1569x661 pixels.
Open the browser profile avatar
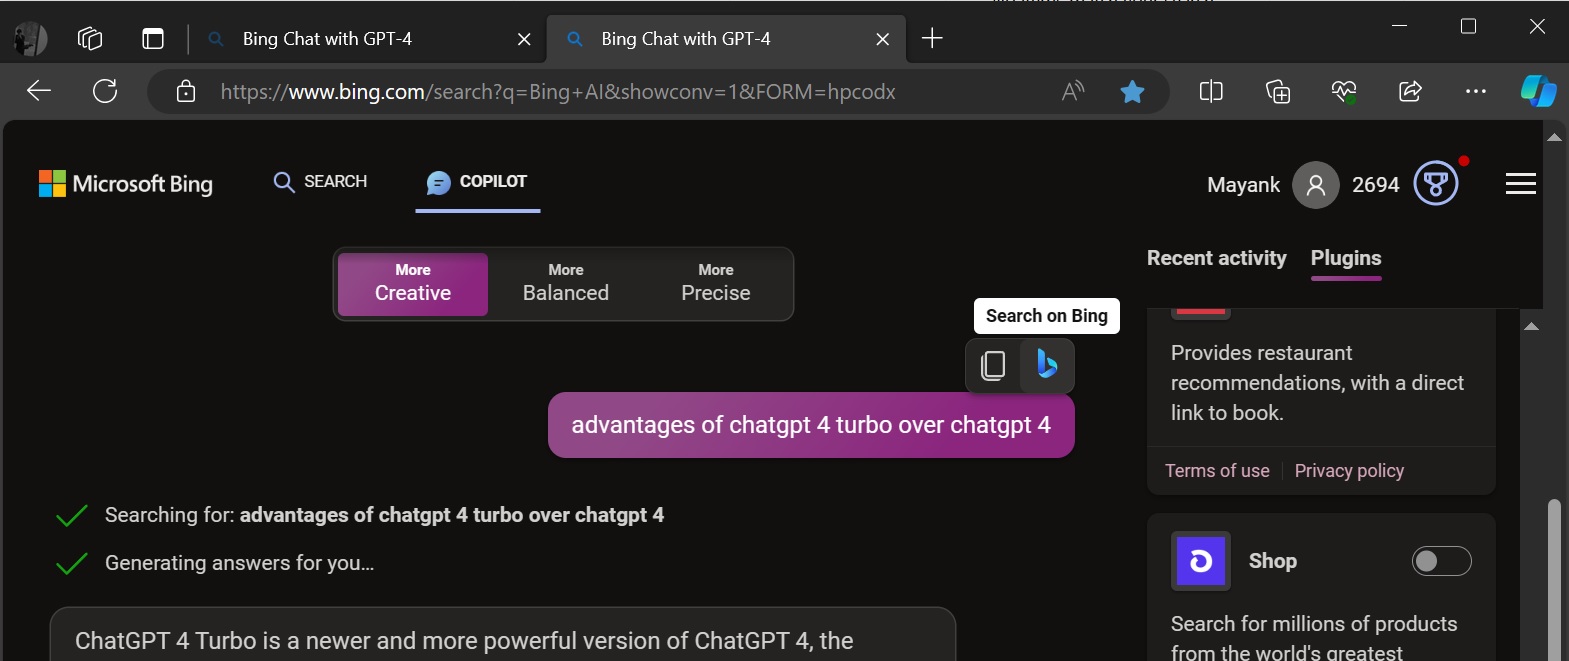(30, 39)
